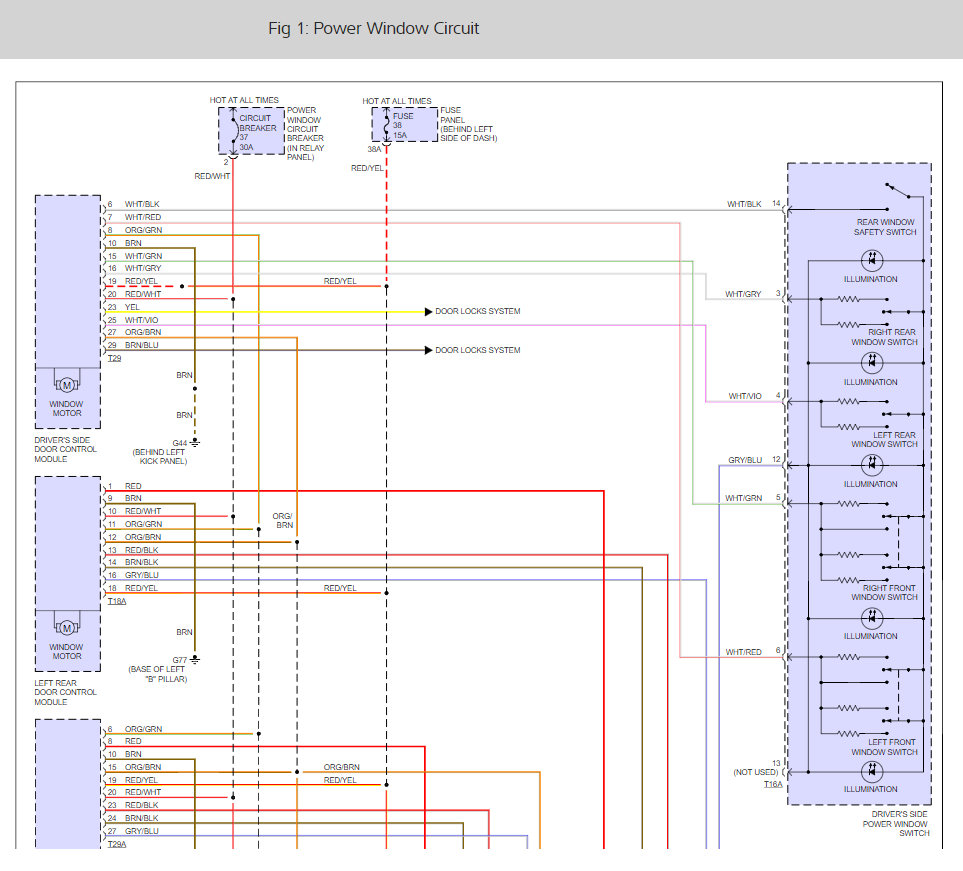Click the T16A connector label
The width and height of the screenshot is (963, 871).
pyautogui.click(x=773, y=785)
